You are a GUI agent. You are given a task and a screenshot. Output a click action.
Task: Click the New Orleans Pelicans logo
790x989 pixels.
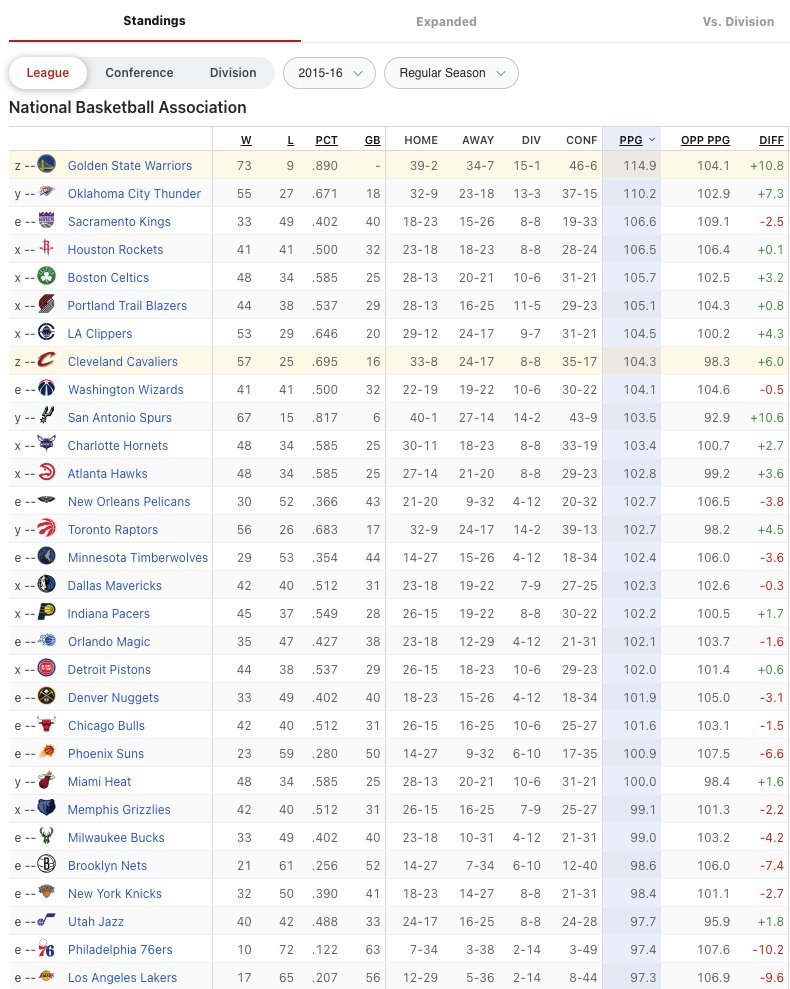[46, 501]
